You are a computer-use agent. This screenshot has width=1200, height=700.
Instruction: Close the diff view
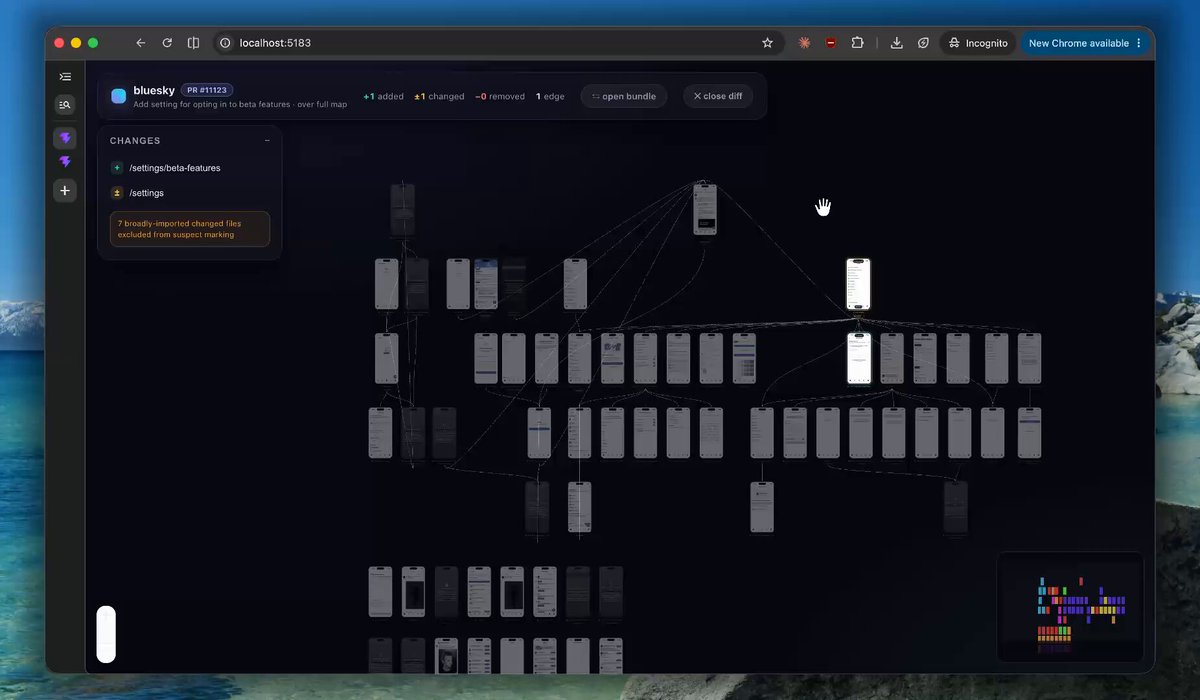pyautogui.click(x=718, y=96)
